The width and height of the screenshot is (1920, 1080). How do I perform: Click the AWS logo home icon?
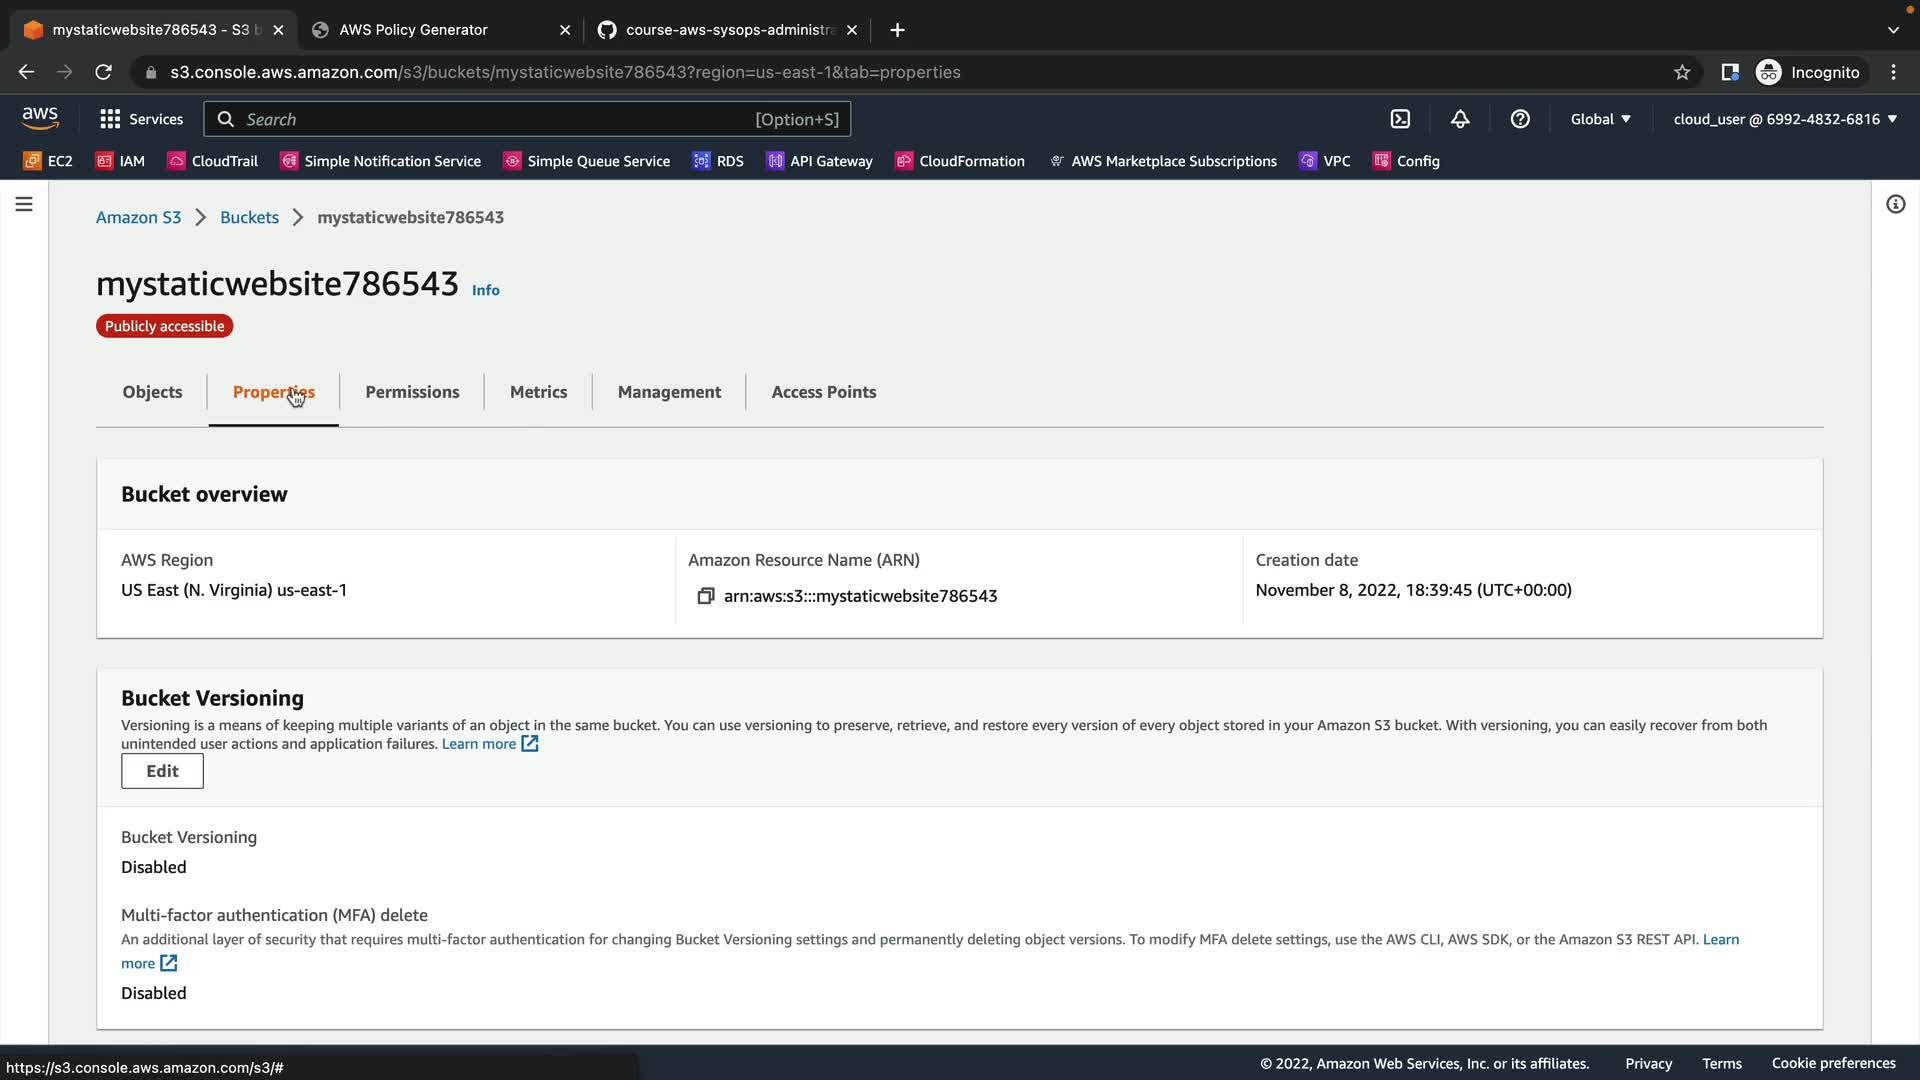pos(40,118)
